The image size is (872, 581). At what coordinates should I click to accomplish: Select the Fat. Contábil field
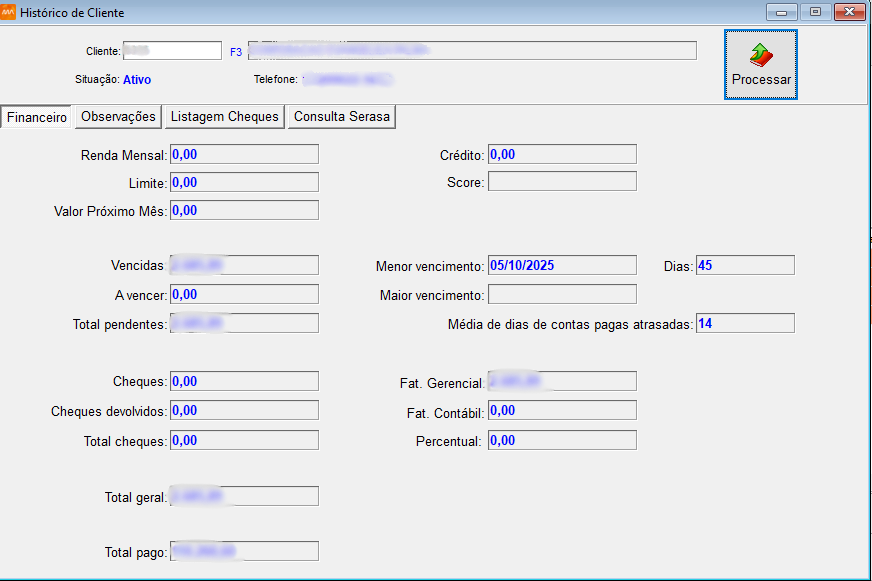point(562,410)
